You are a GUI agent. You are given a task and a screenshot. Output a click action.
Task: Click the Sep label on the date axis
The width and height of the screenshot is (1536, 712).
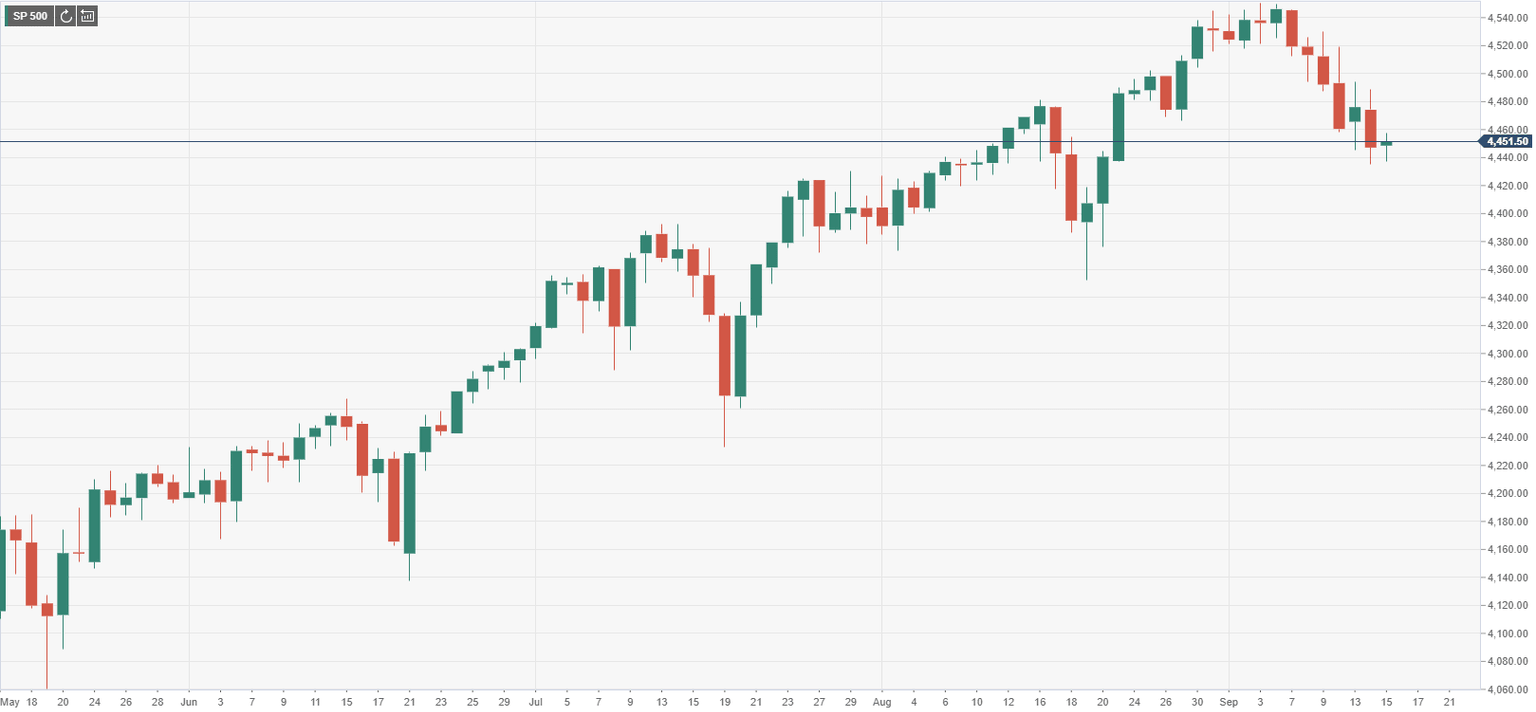[1228, 702]
